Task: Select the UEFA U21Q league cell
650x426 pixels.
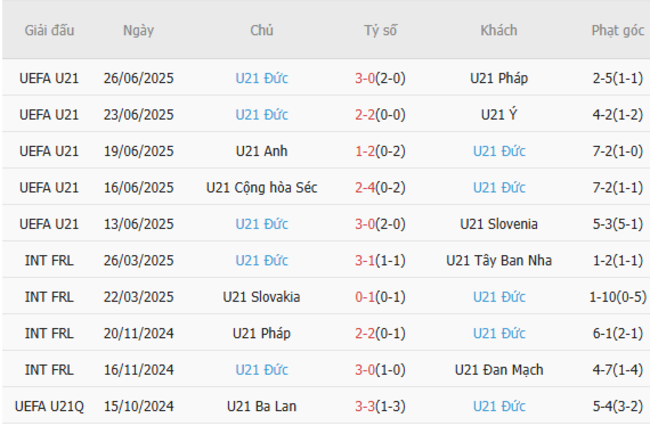Action: click(x=49, y=406)
